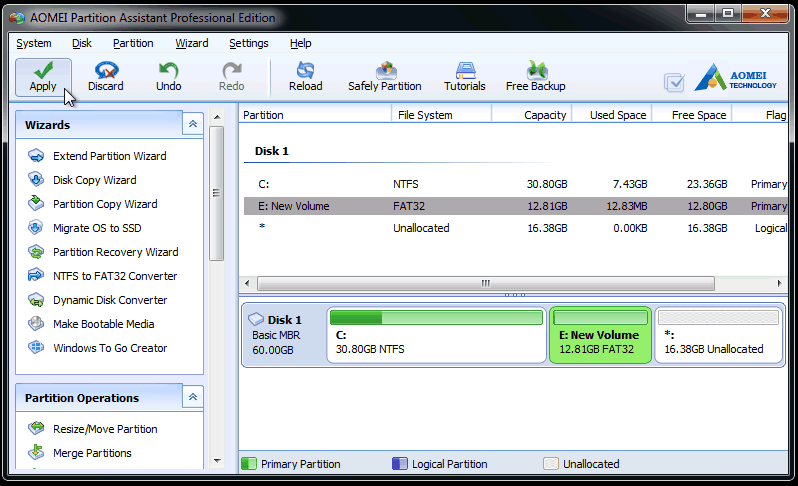This screenshot has height=486, width=798.
Task: Click the blue Logical Partition legend swatch
Action: pos(400,464)
